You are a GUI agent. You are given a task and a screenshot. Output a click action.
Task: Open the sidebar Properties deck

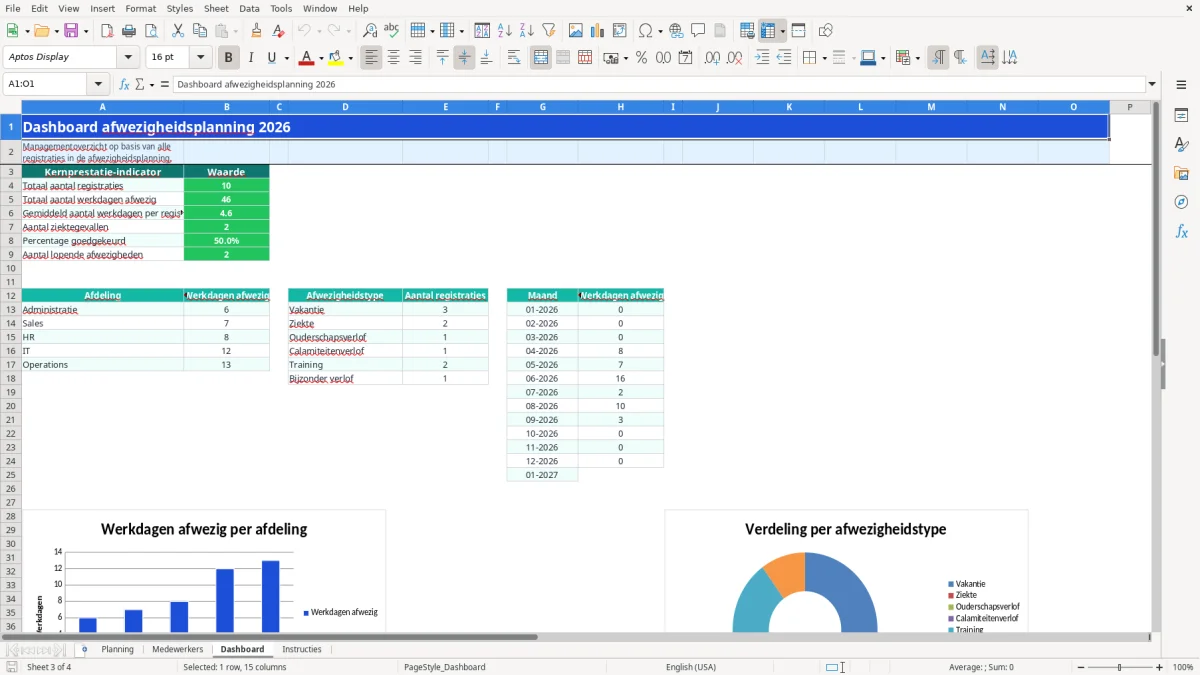pos(1181,115)
